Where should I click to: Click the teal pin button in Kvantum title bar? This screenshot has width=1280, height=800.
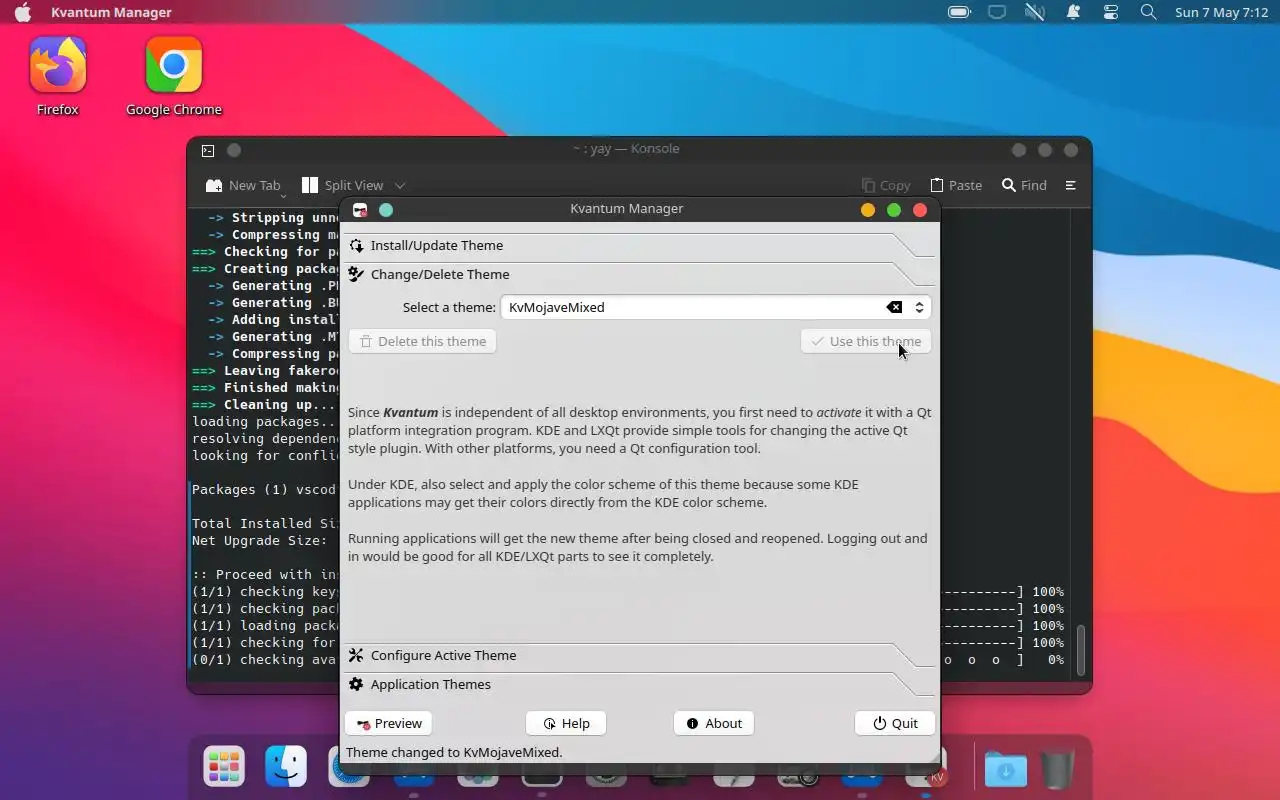tap(386, 210)
